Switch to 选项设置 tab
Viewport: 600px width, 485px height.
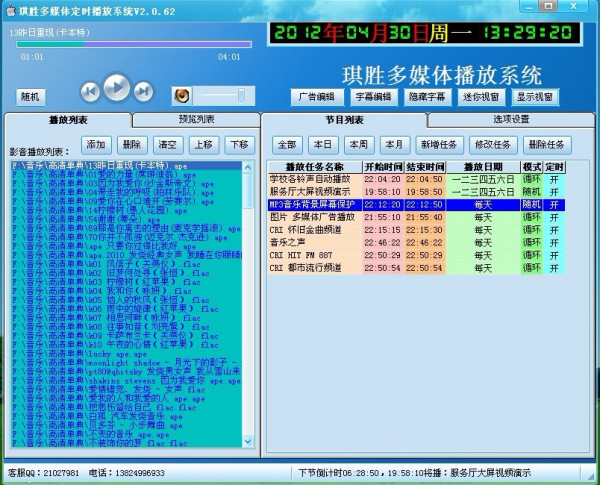(x=511, y=119)
